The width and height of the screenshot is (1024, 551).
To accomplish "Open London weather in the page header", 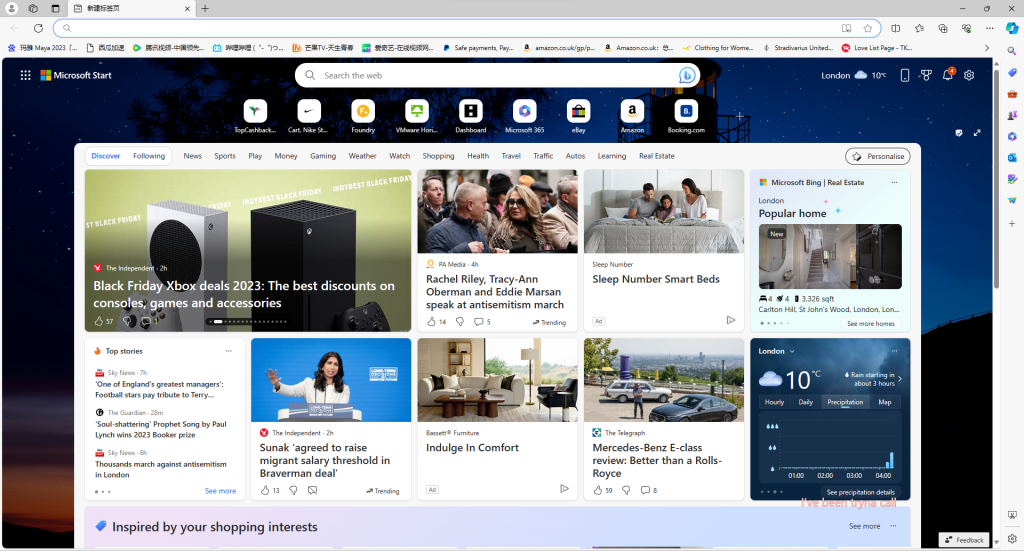I will pyautogui.click(x=853, y=75).
